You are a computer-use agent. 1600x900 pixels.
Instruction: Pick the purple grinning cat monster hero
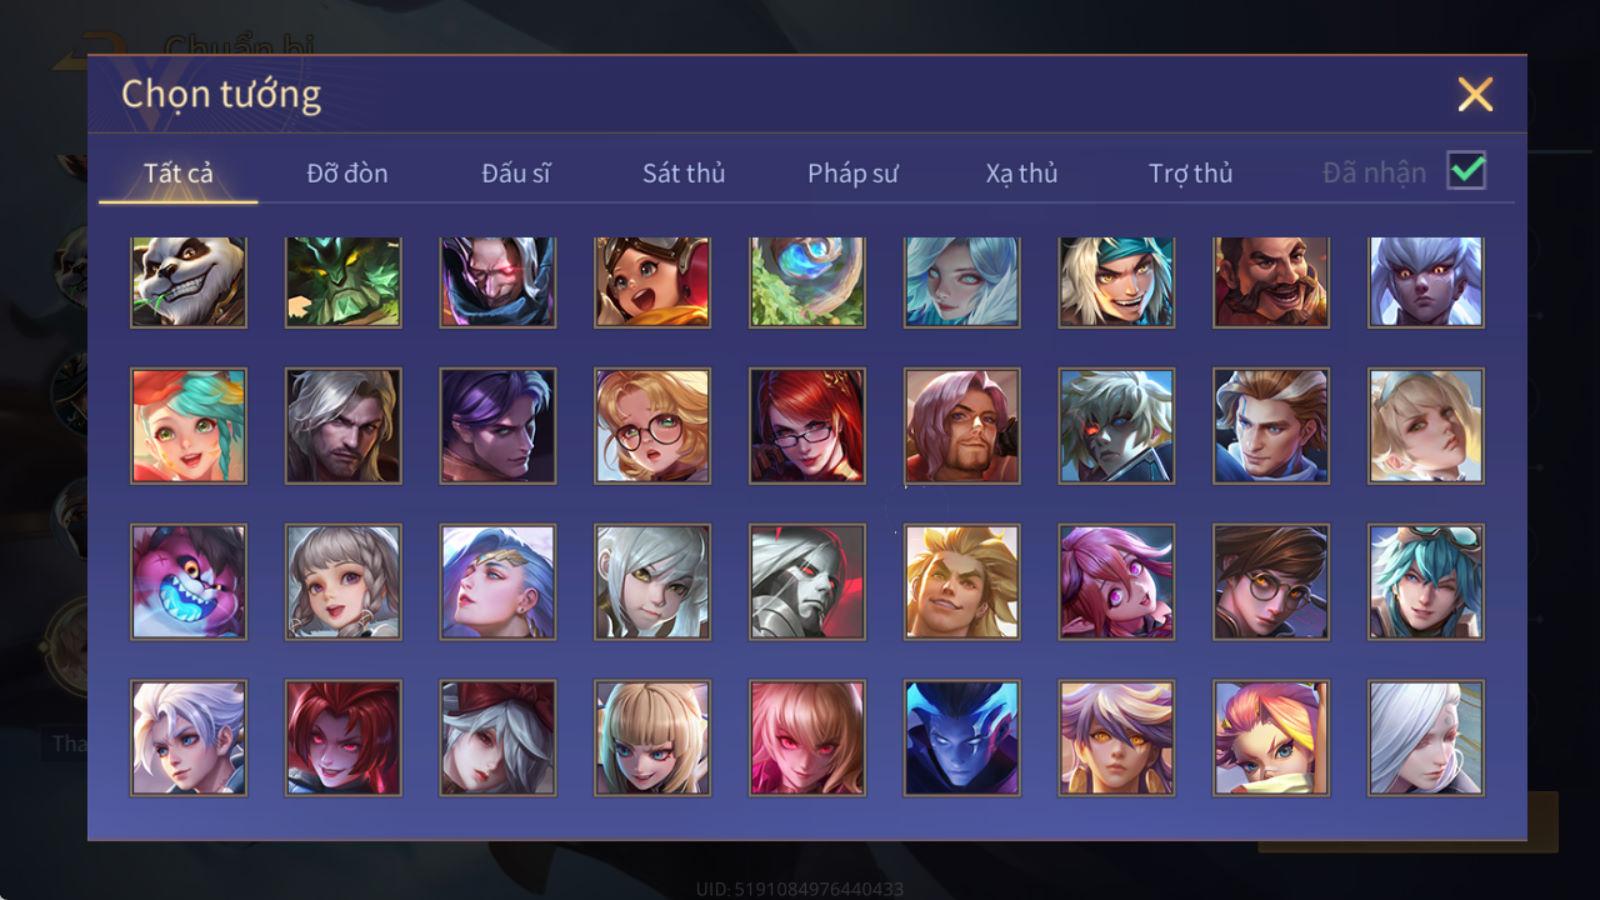click(x=188, y=582)
